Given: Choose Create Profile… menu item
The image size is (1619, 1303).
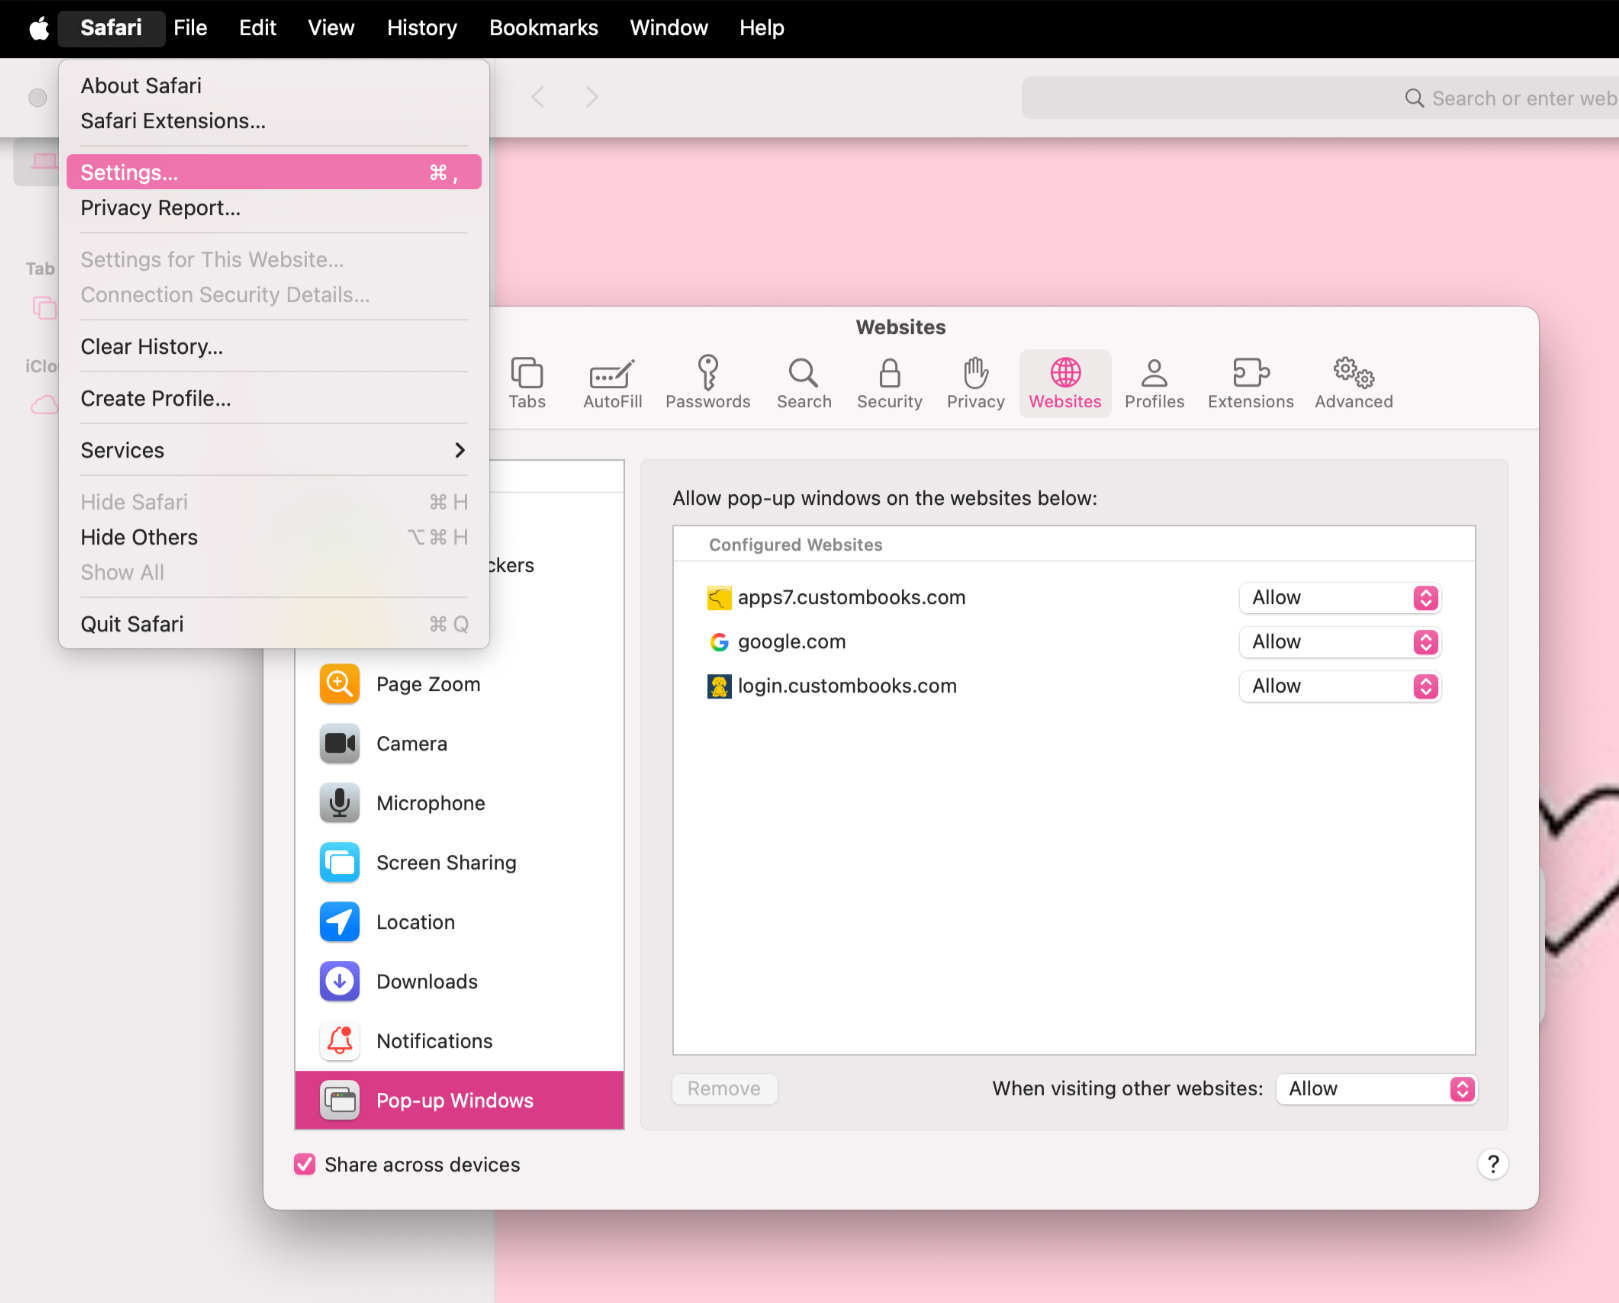Looking at the screenshot, I should click(x=274, y=398).
